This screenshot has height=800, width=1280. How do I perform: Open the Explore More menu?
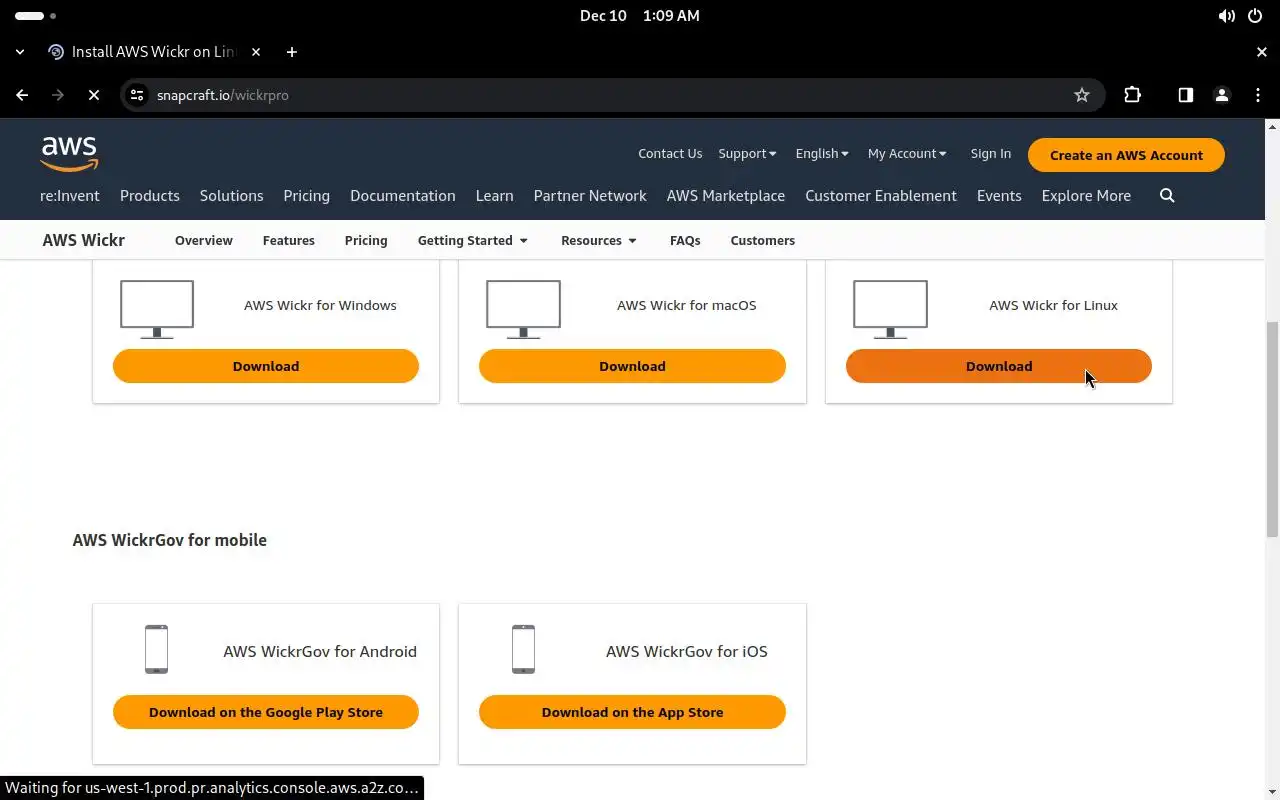click(1086, 196)
